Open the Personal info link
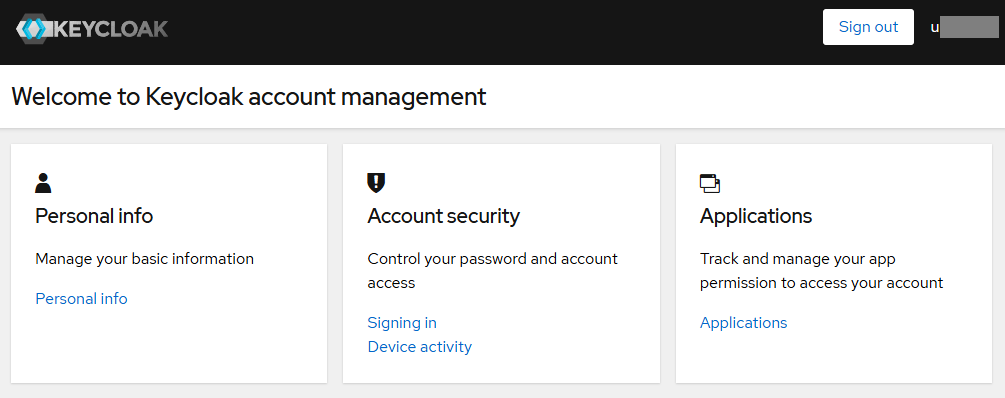The height and width of the screenshot is (398, 1005). click(81, 299)
